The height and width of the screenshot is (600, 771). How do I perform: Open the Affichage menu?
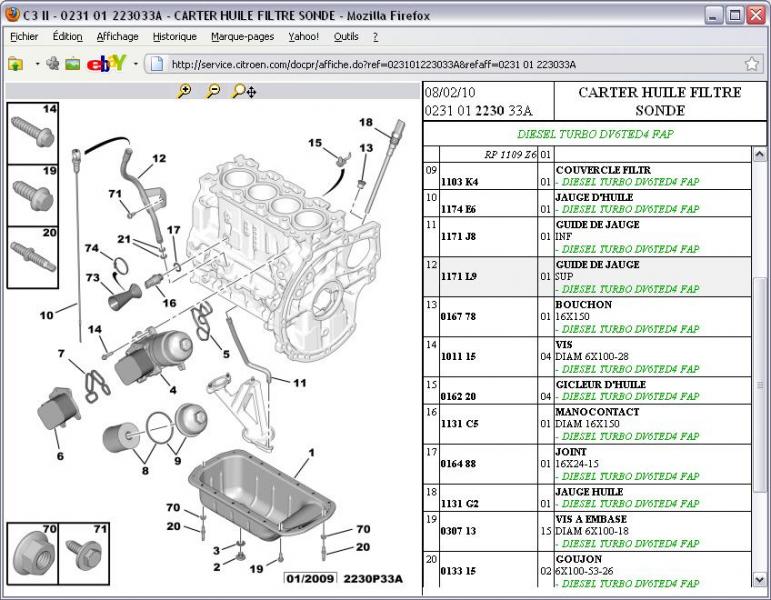pos(118,36)
